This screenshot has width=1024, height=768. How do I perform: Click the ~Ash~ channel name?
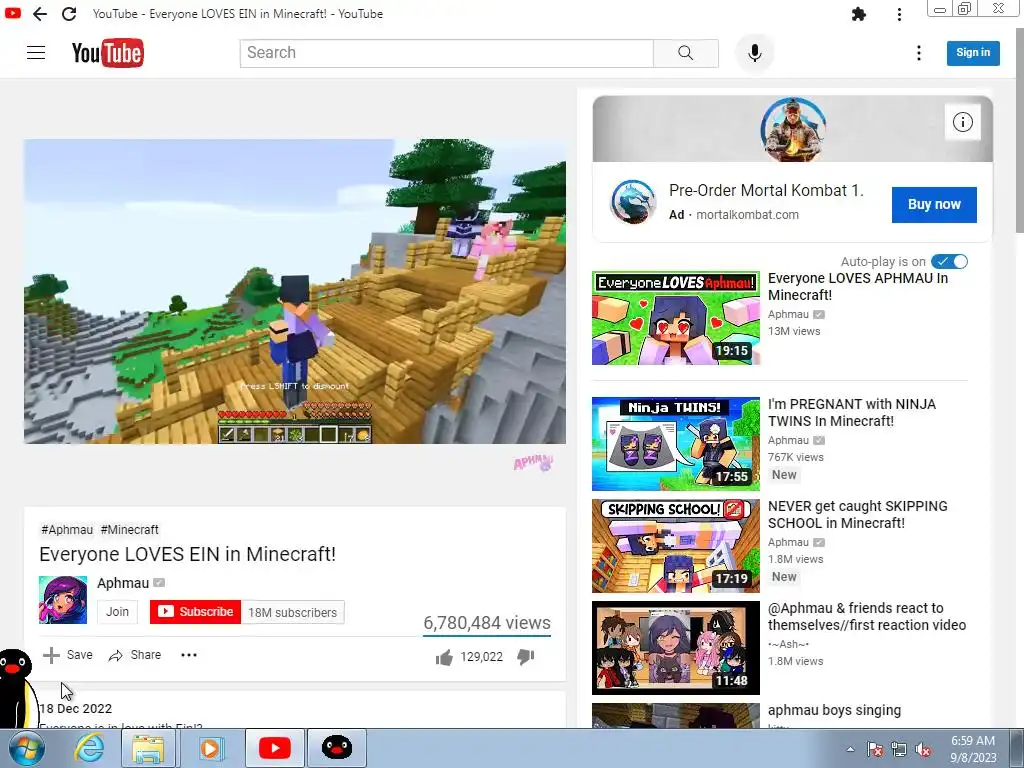point(788,644)
